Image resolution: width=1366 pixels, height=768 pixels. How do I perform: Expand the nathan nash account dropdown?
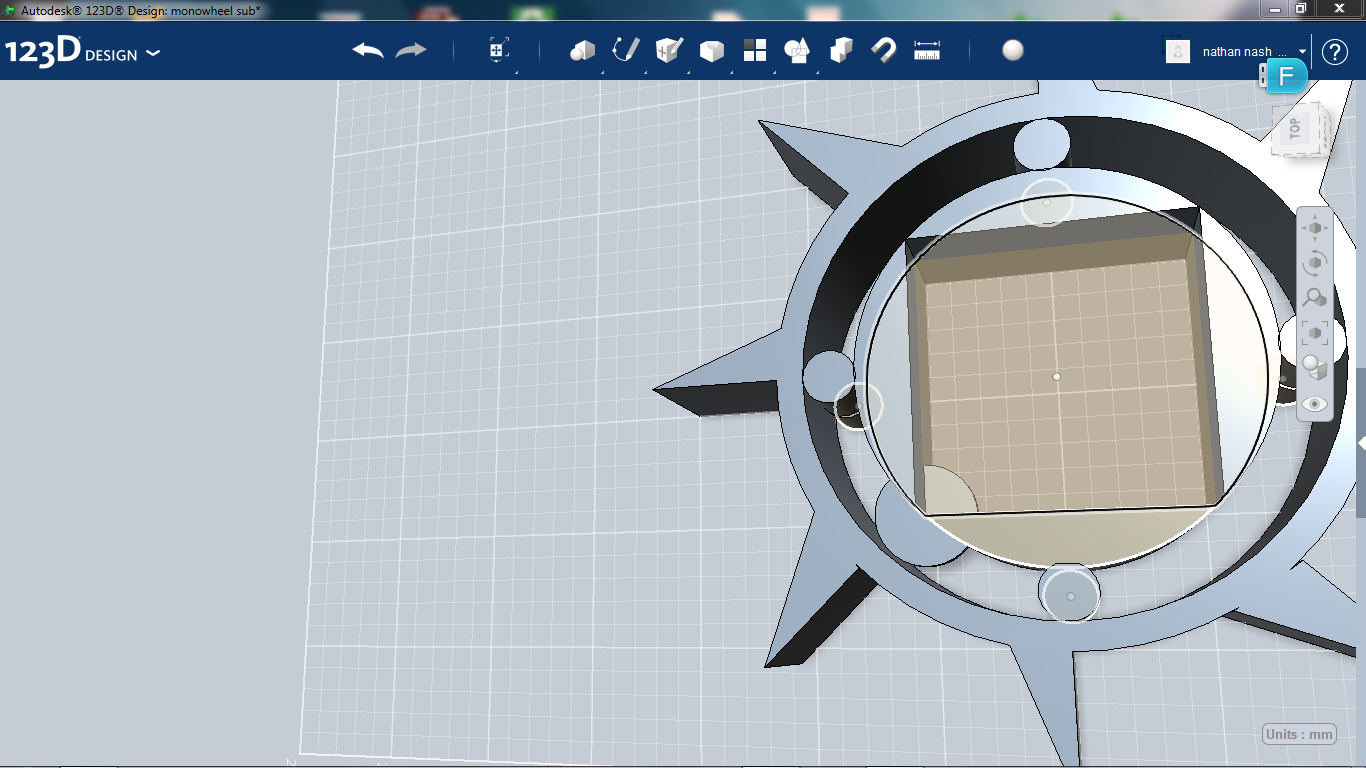pos(1303,51)
